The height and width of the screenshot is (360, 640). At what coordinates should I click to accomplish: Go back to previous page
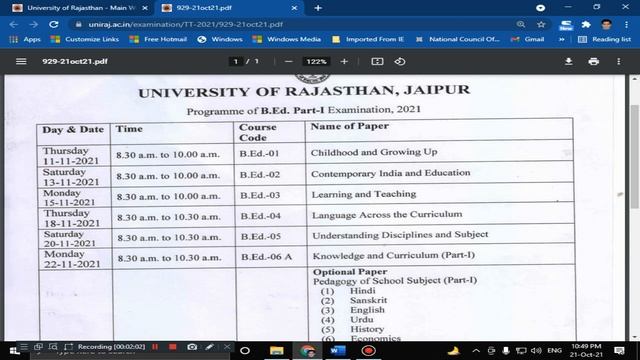pos(13,24)
